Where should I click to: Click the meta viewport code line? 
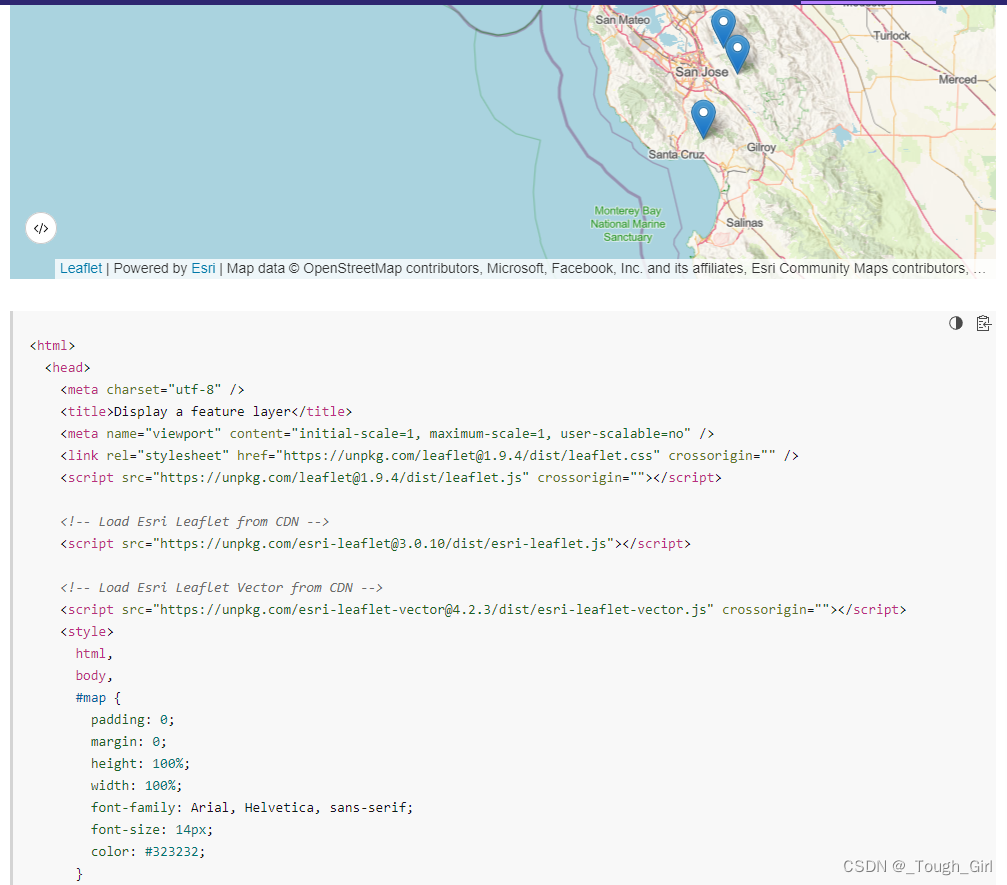tap(387, 434)
